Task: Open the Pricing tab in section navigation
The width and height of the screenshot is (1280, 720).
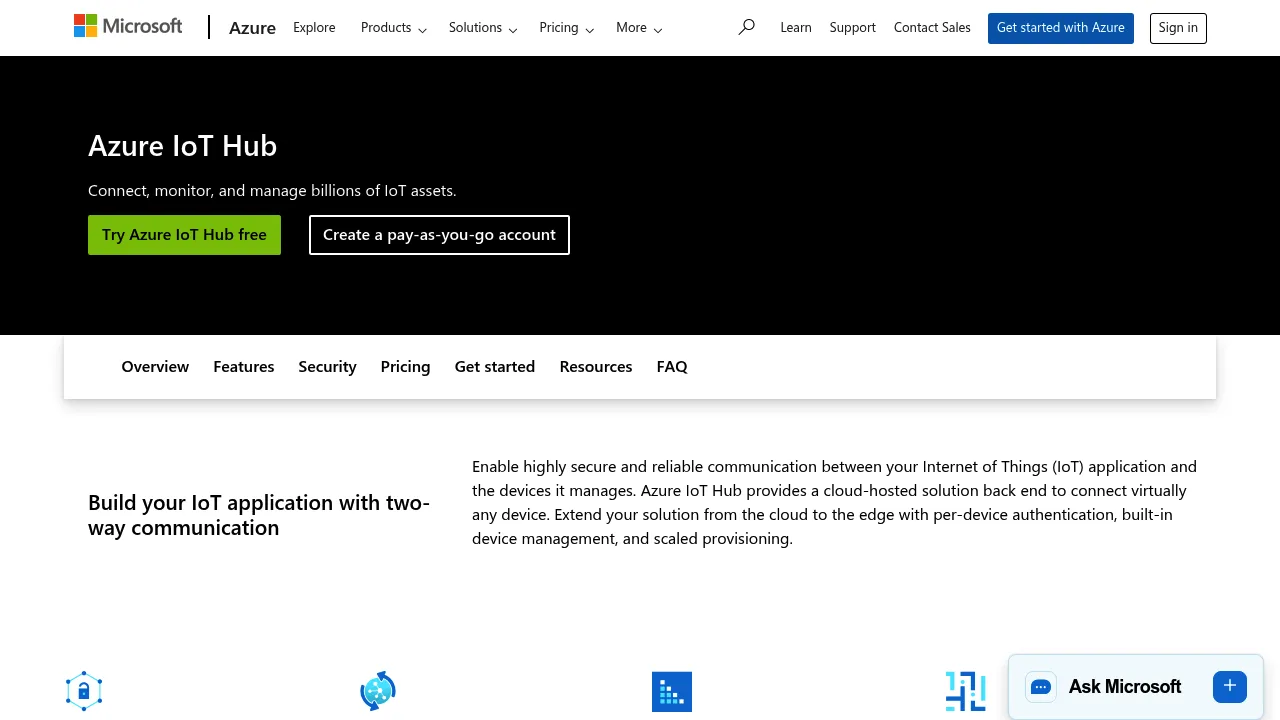Action: coord(405,367)
